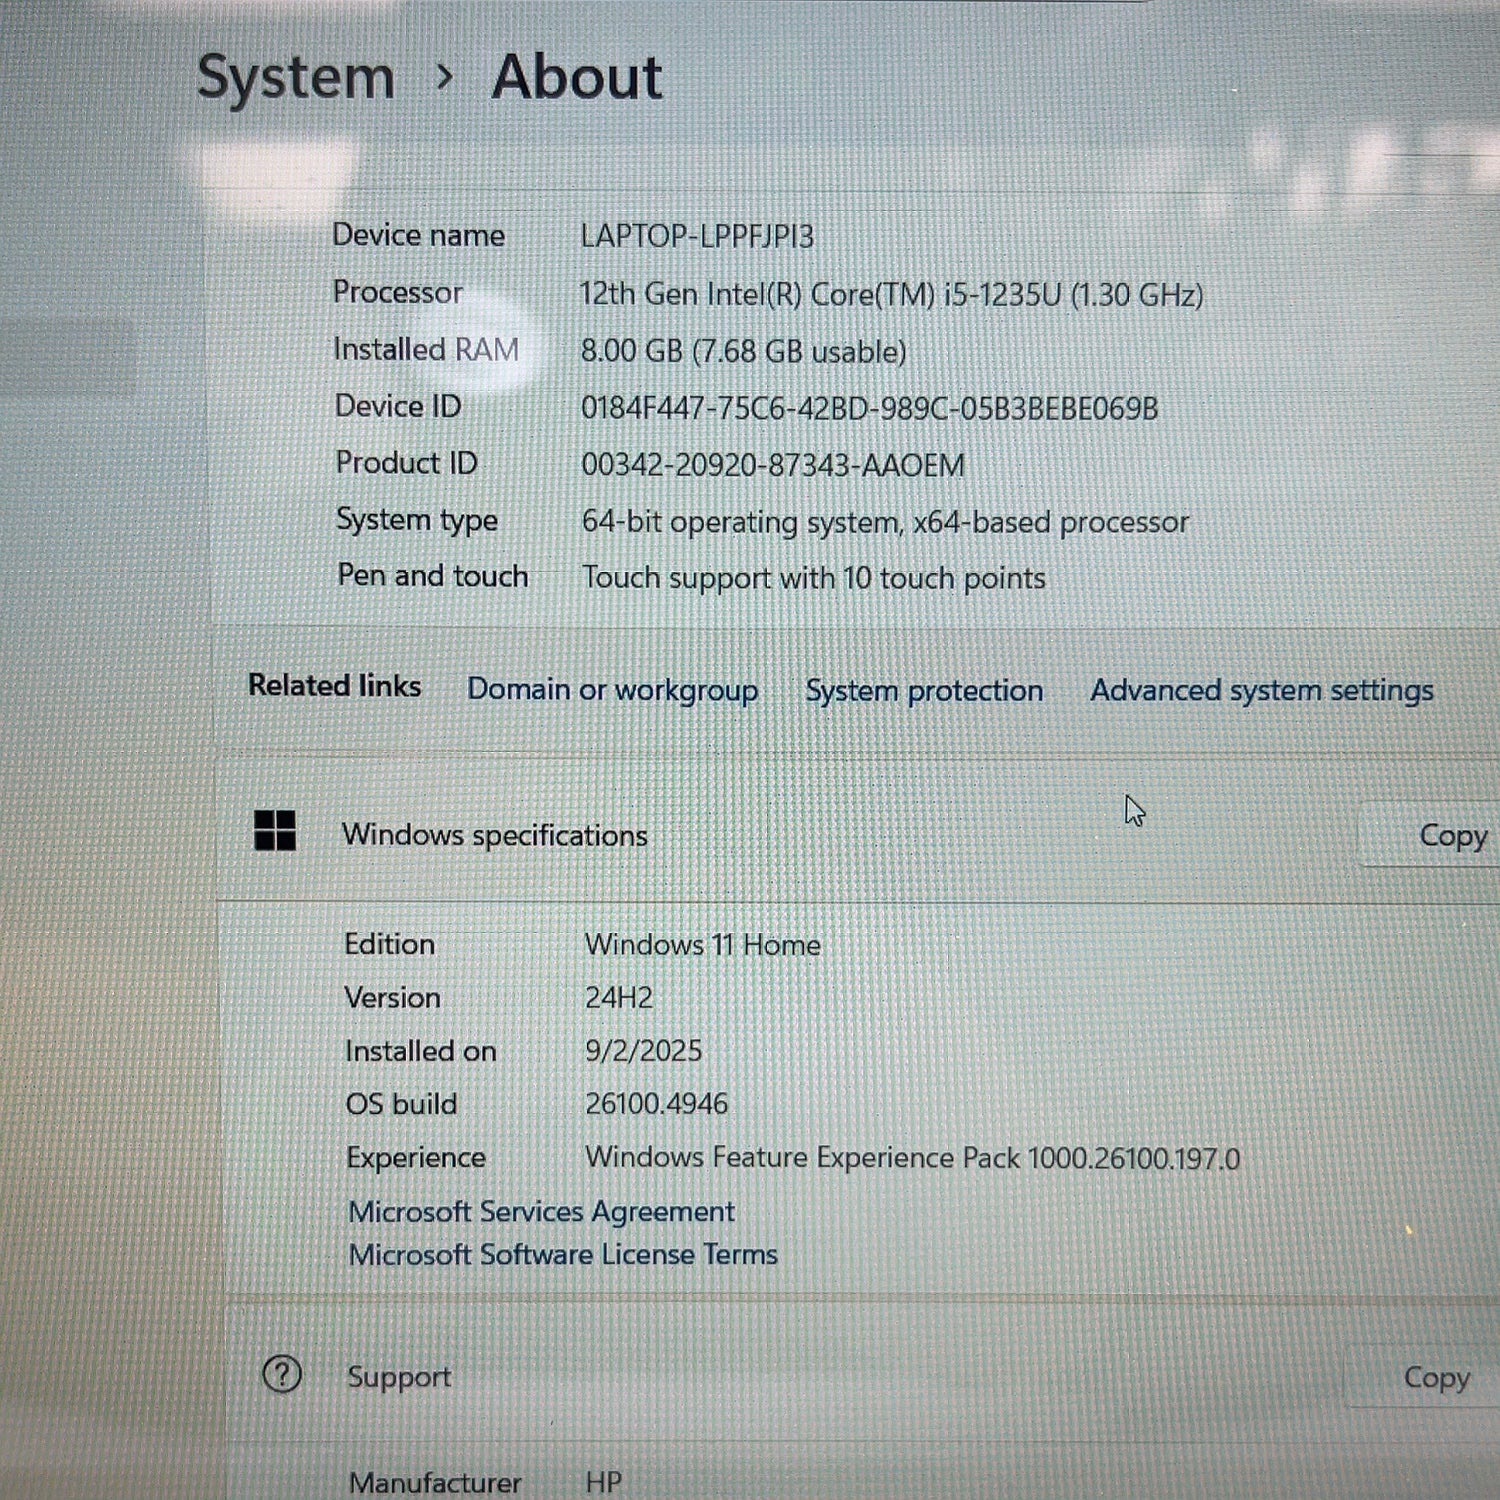This screenshot has height=1500, width=1500.
Task: Click Windows Feature Experience Pack value
Action: coord(912,1158)
